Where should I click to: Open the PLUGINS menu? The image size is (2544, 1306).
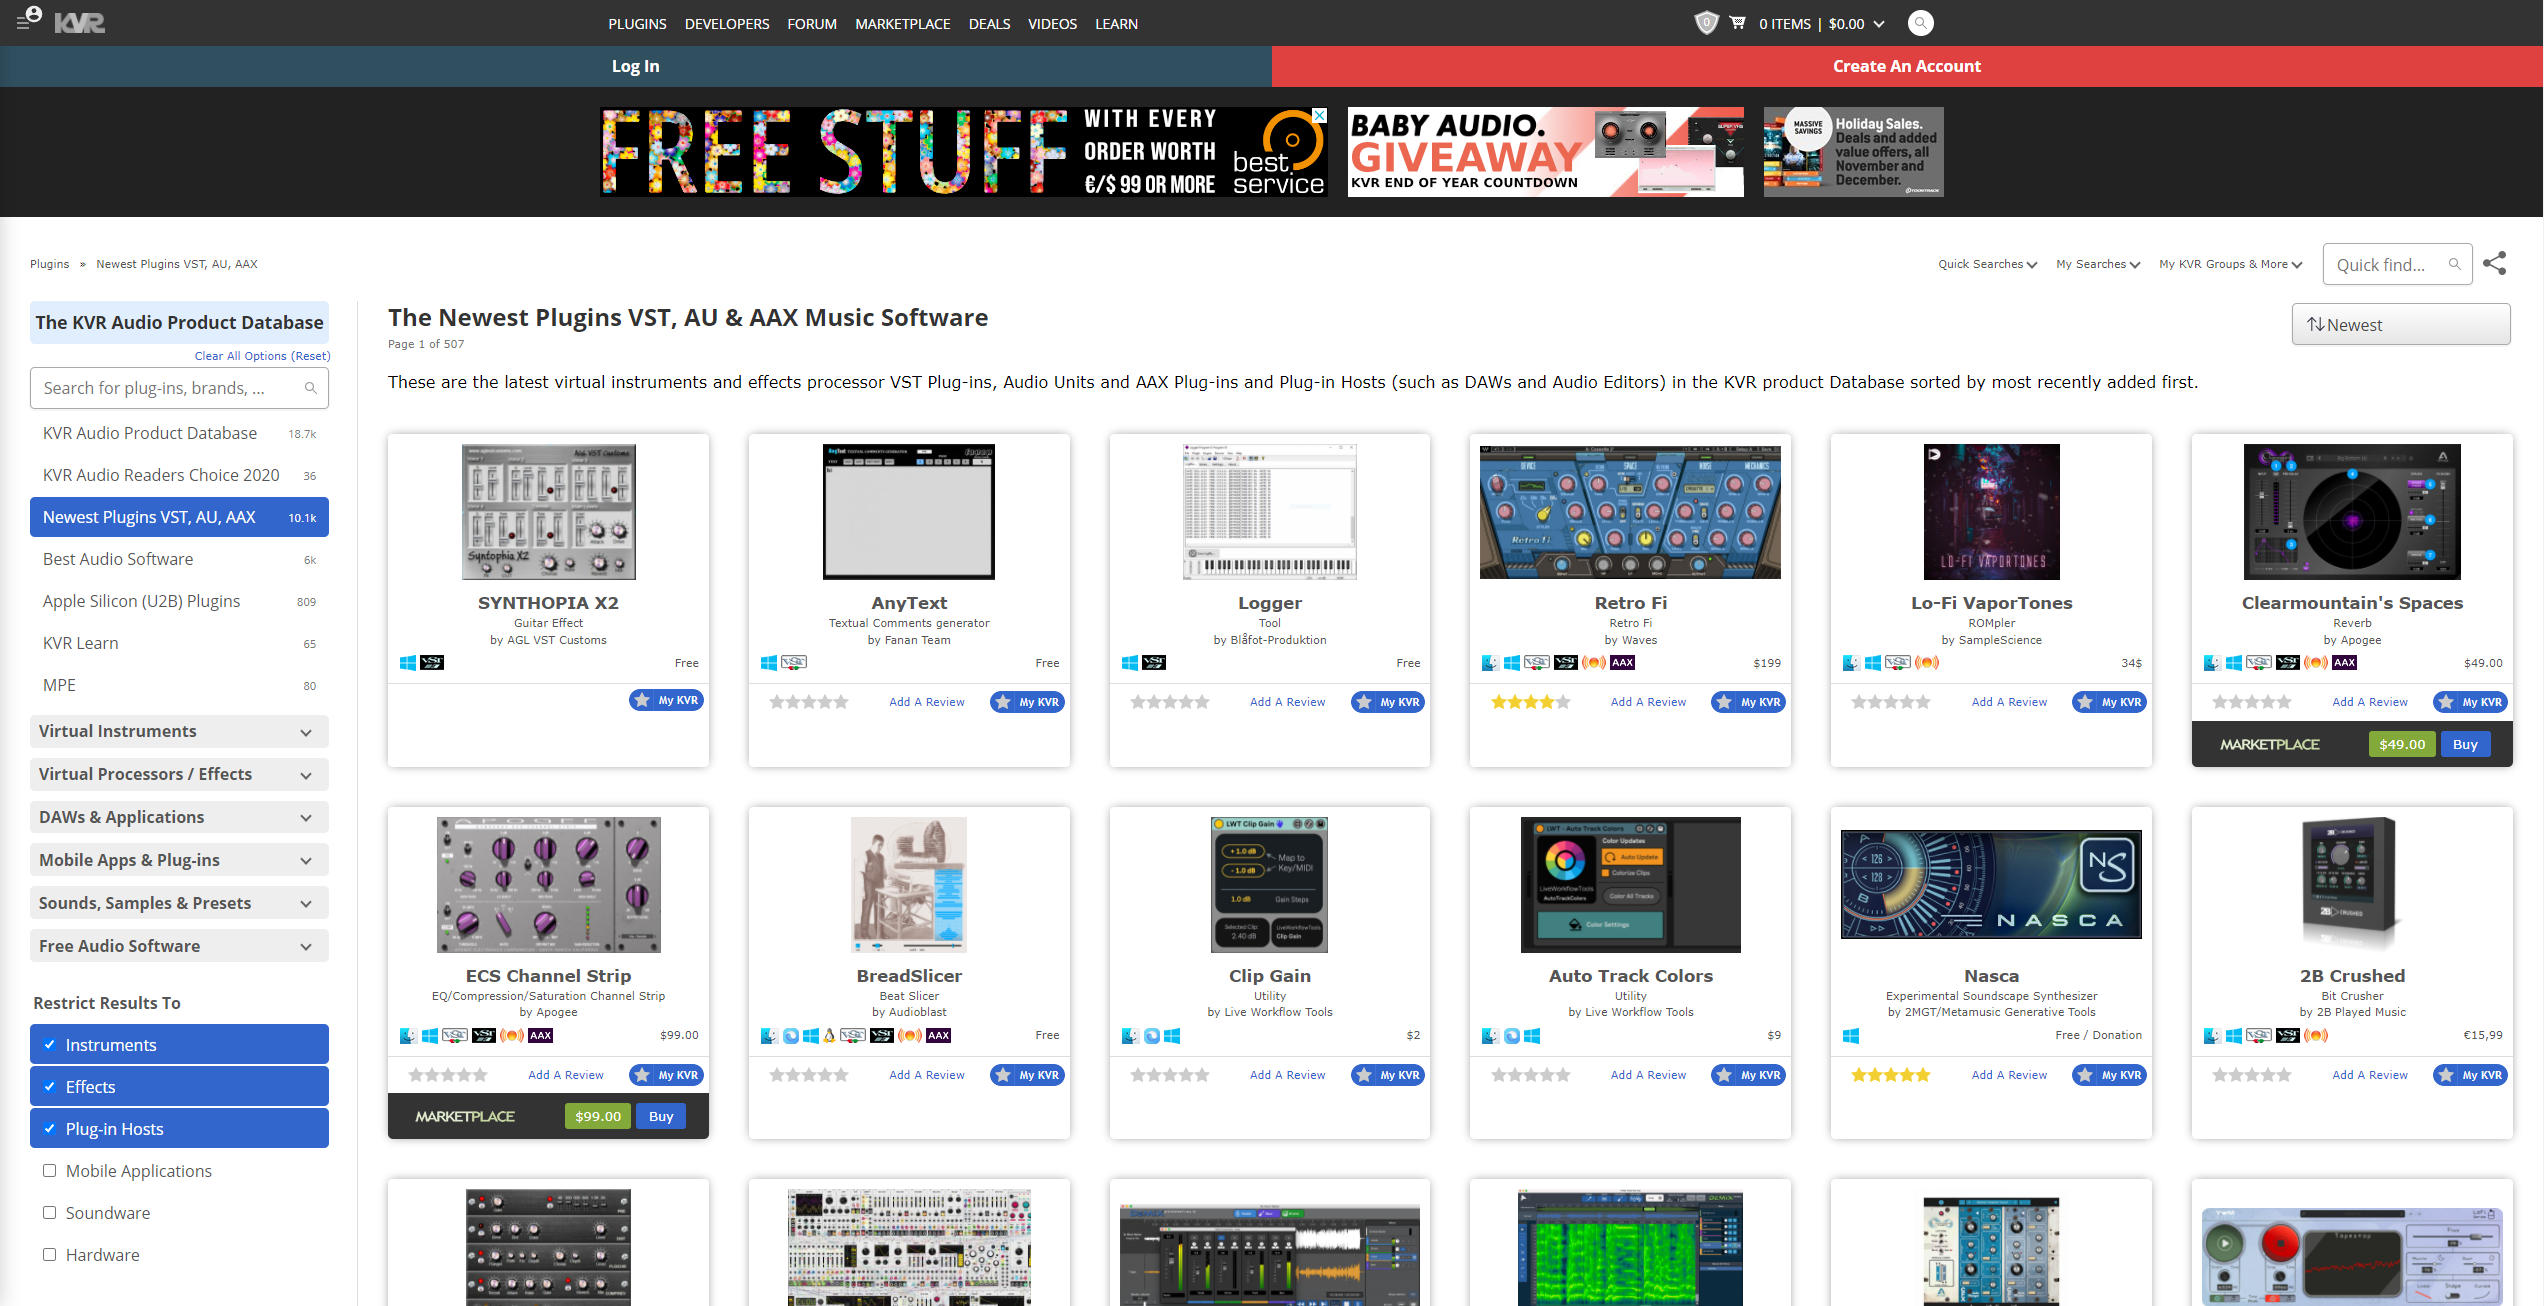[x=637, y=23]
